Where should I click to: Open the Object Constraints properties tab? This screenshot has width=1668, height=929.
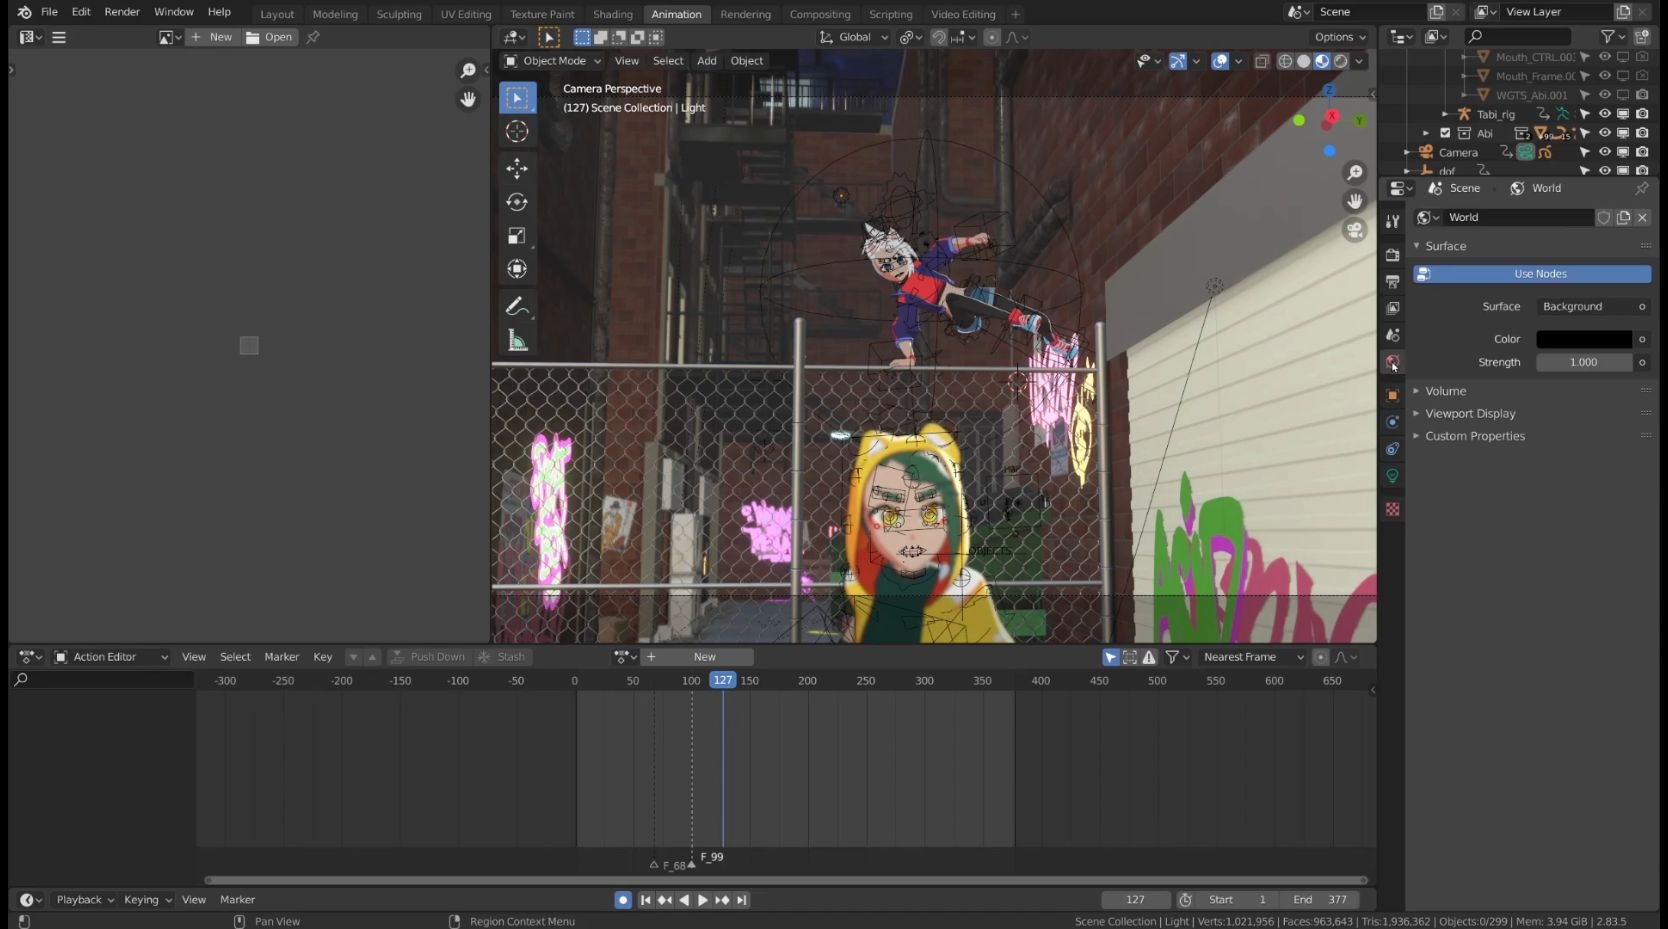point(1392,449)
